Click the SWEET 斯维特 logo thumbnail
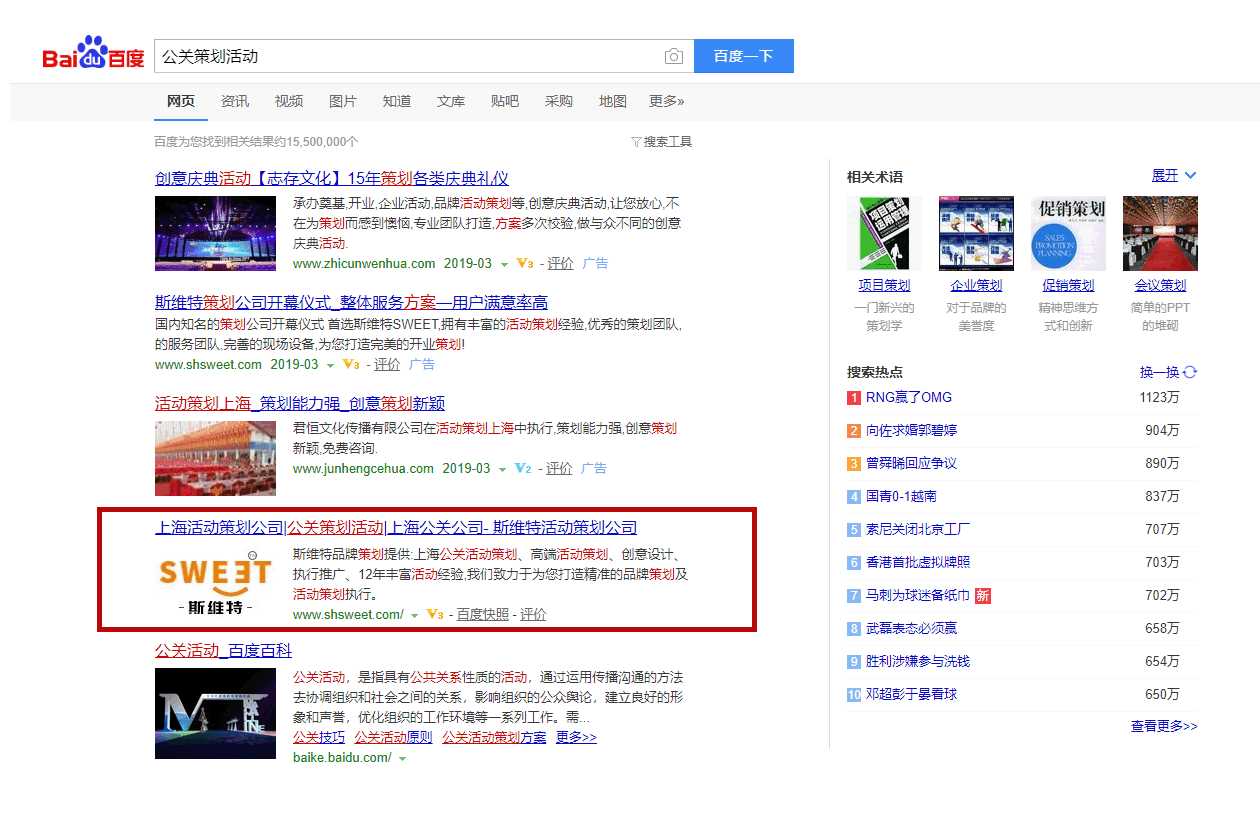 click(215, 582)
